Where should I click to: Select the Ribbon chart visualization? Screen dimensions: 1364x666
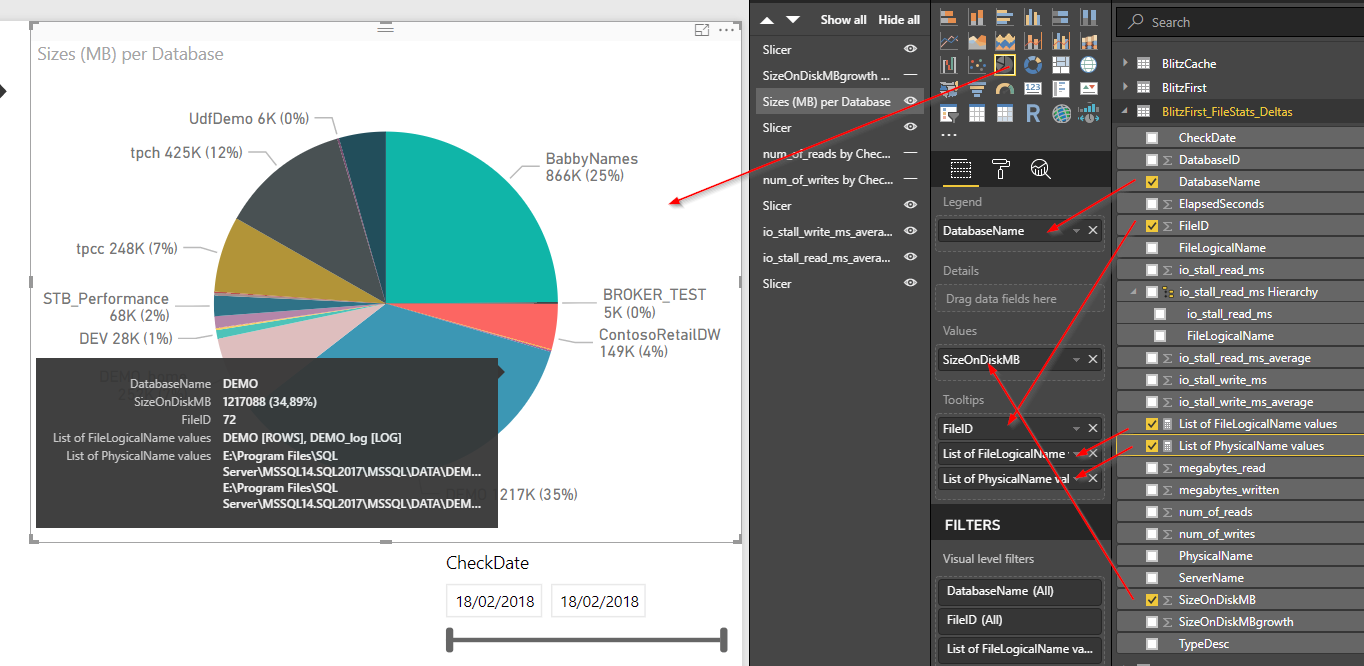tap(1089, 41)
